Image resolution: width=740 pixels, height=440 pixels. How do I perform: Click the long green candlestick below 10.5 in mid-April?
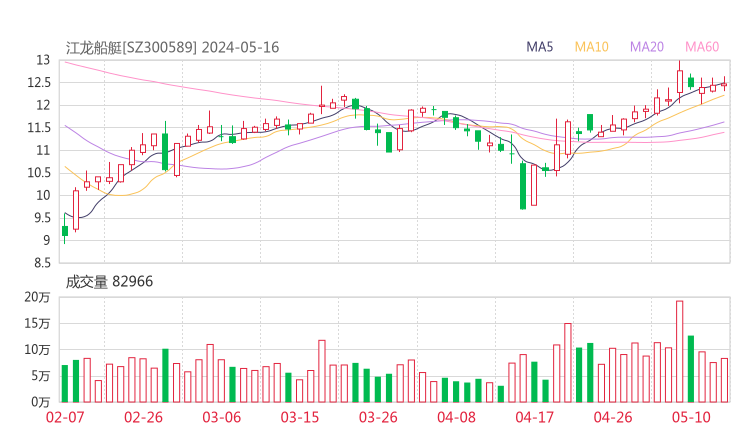click(523, 186)
